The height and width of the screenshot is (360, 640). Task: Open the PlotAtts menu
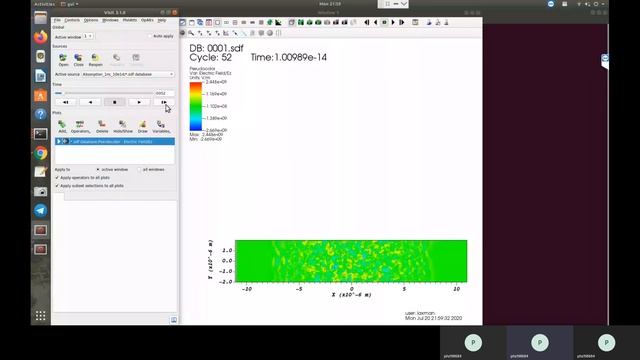(x=130, y=20)
